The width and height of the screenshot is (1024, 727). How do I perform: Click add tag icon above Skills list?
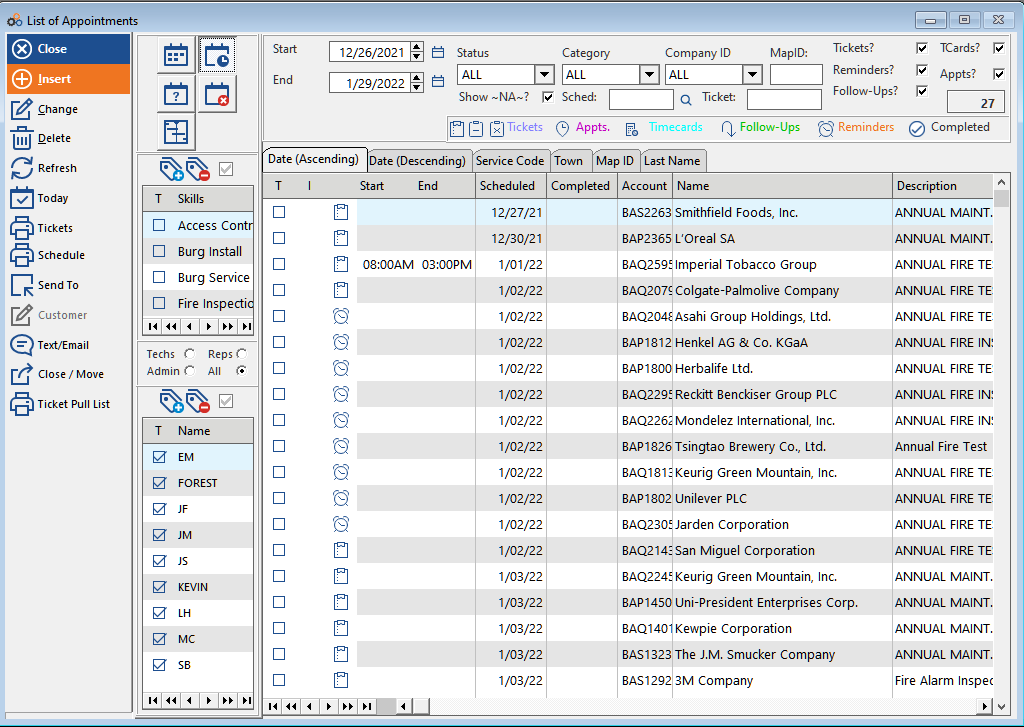pyautogui.click(x=171, y=168)
